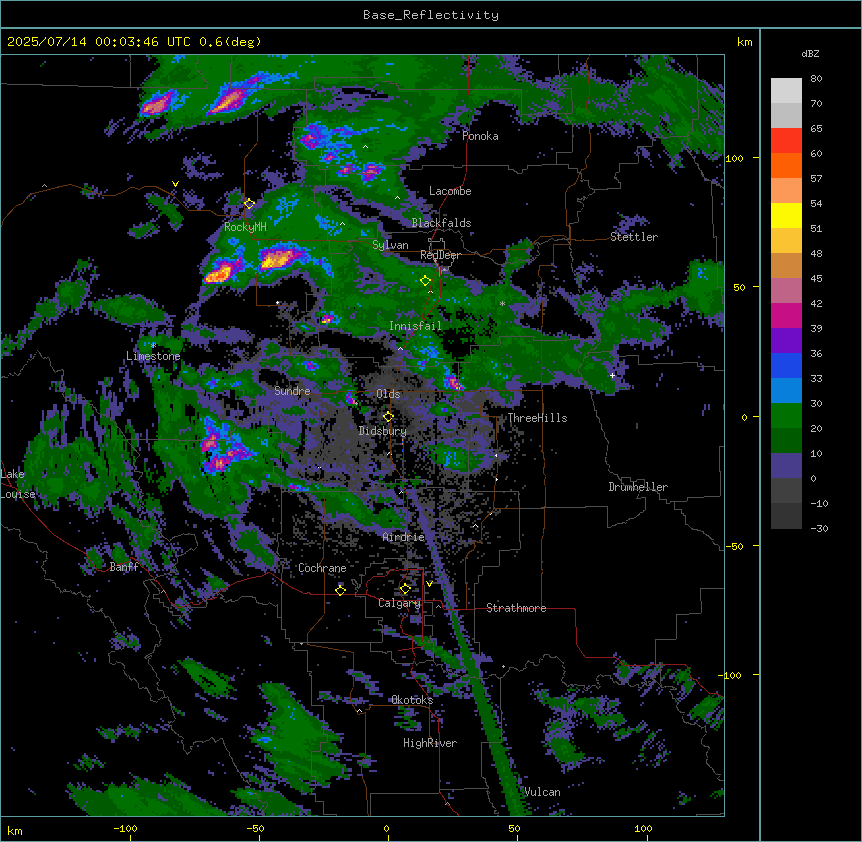
Task: Click the RedDeer city label
Action: 440,255
